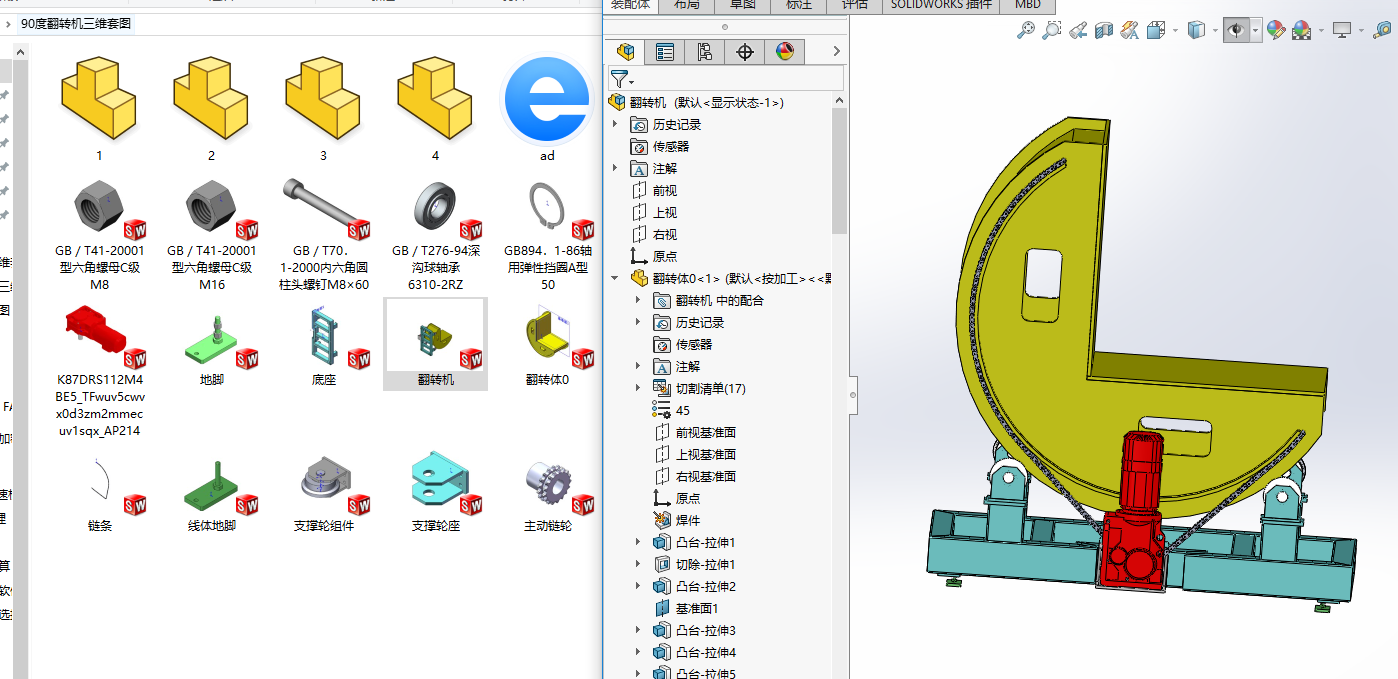Select the Zoom to Area tool
Image resolution: width=1398 pixels, height=679 pixels.
click(1051, 31)
